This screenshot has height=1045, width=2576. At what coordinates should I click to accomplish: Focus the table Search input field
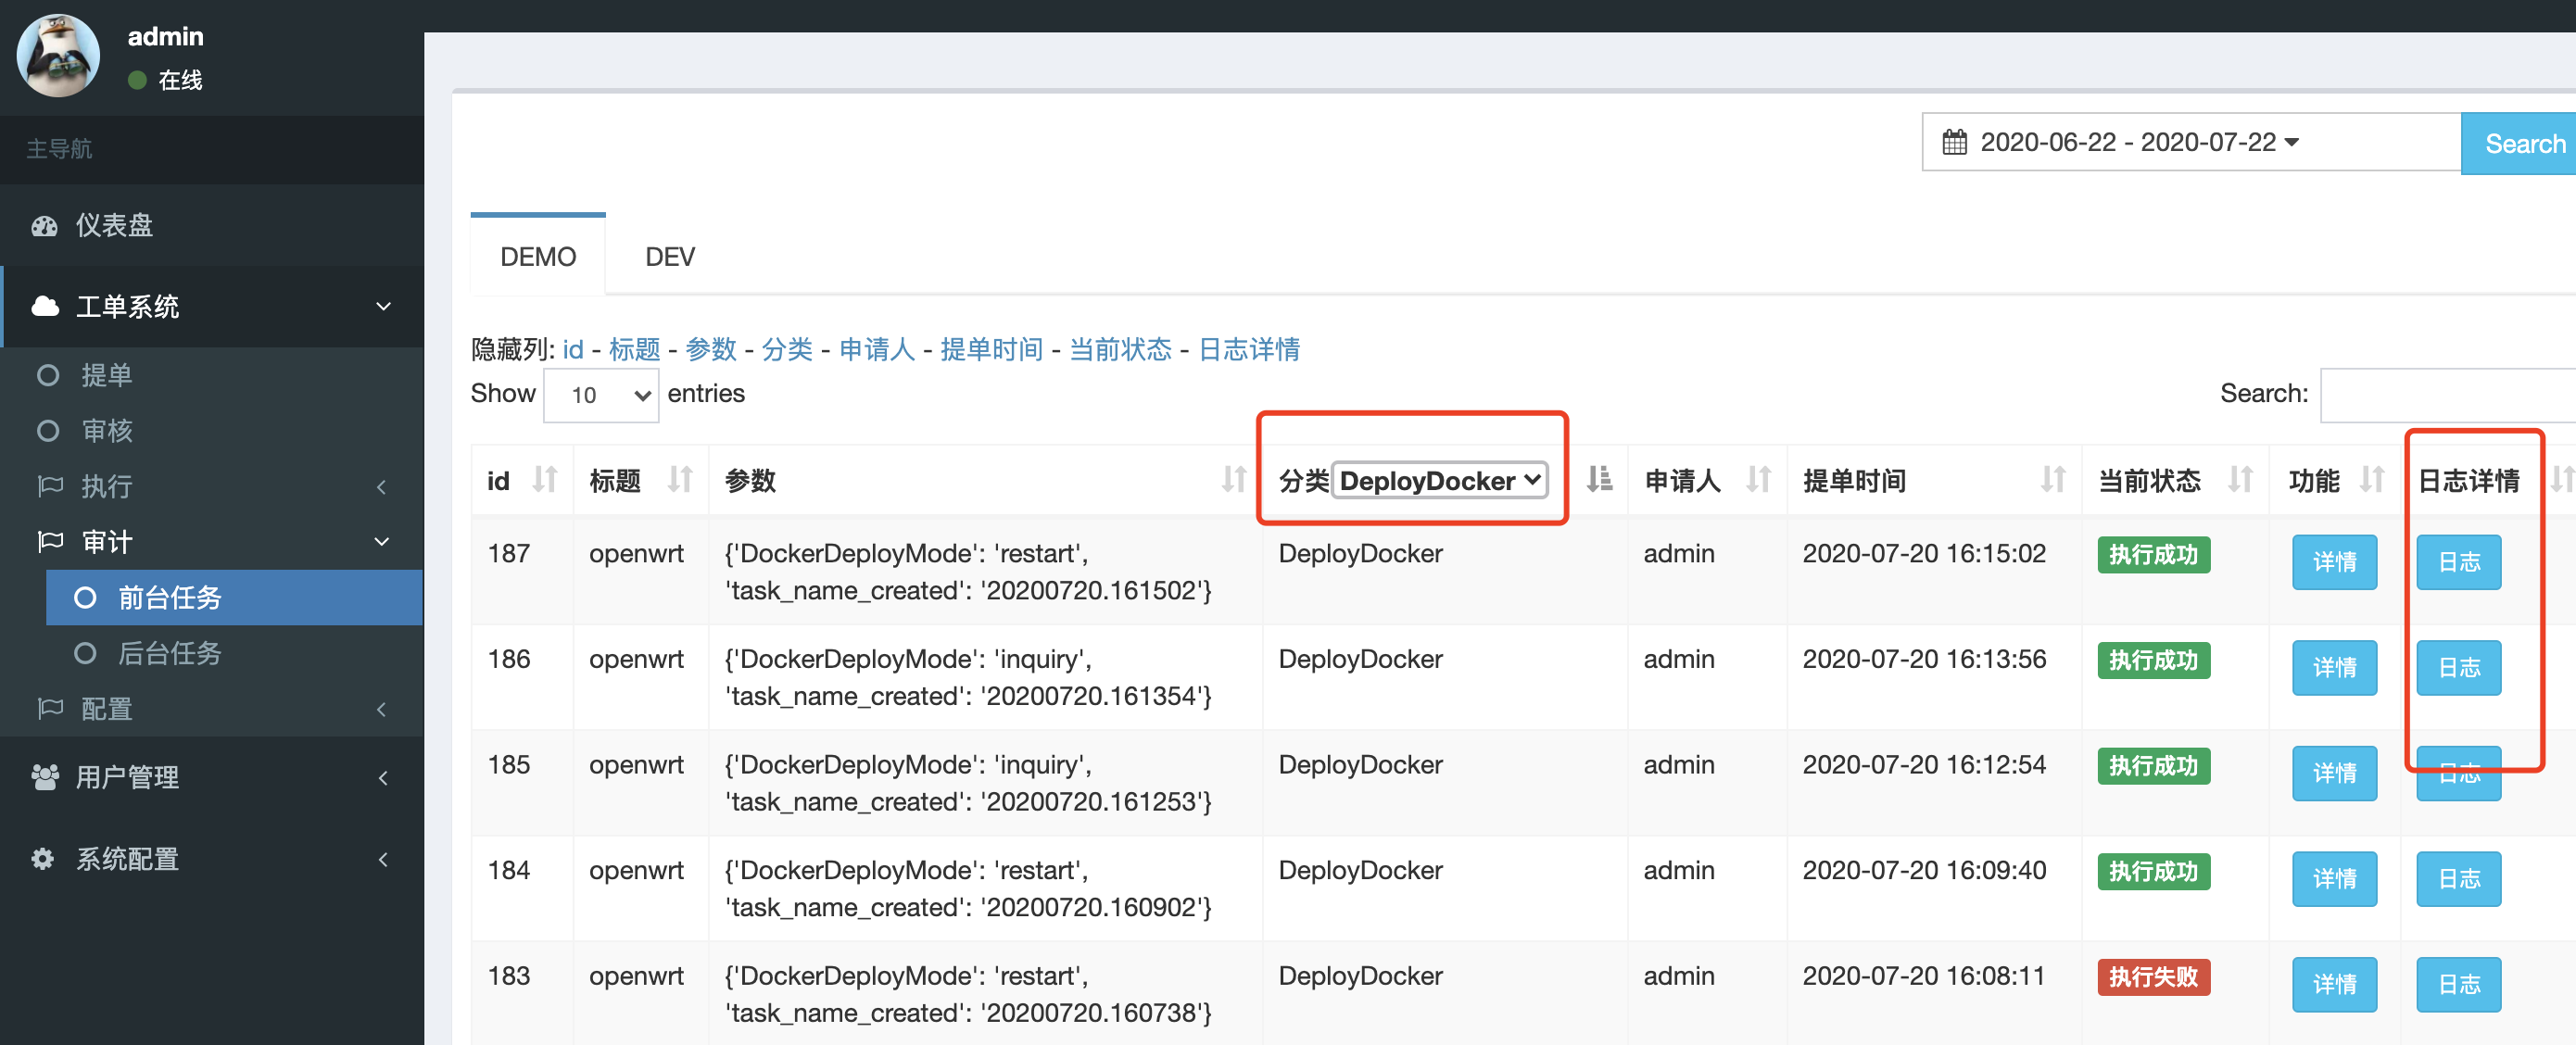[2448, 395]
